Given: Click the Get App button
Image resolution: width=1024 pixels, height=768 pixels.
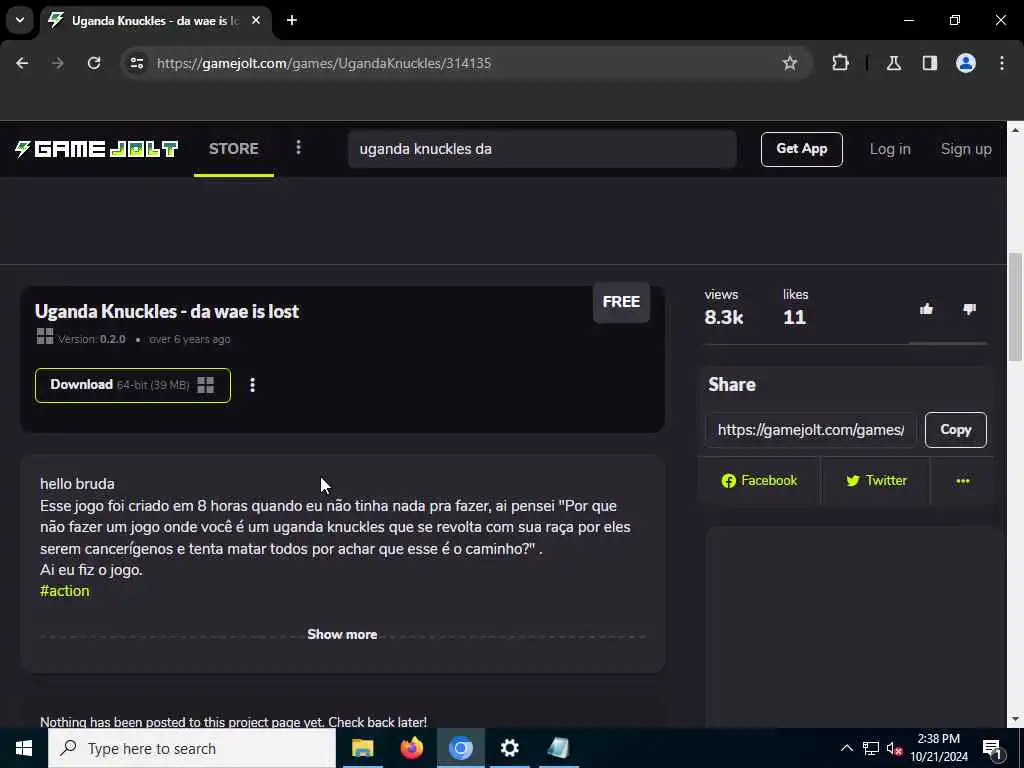Looking at the screenshot, I should point(801,149).
